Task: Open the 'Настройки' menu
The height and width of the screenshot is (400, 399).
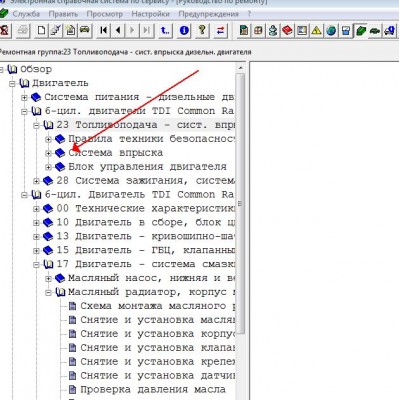Action: [x=150, y=14]
